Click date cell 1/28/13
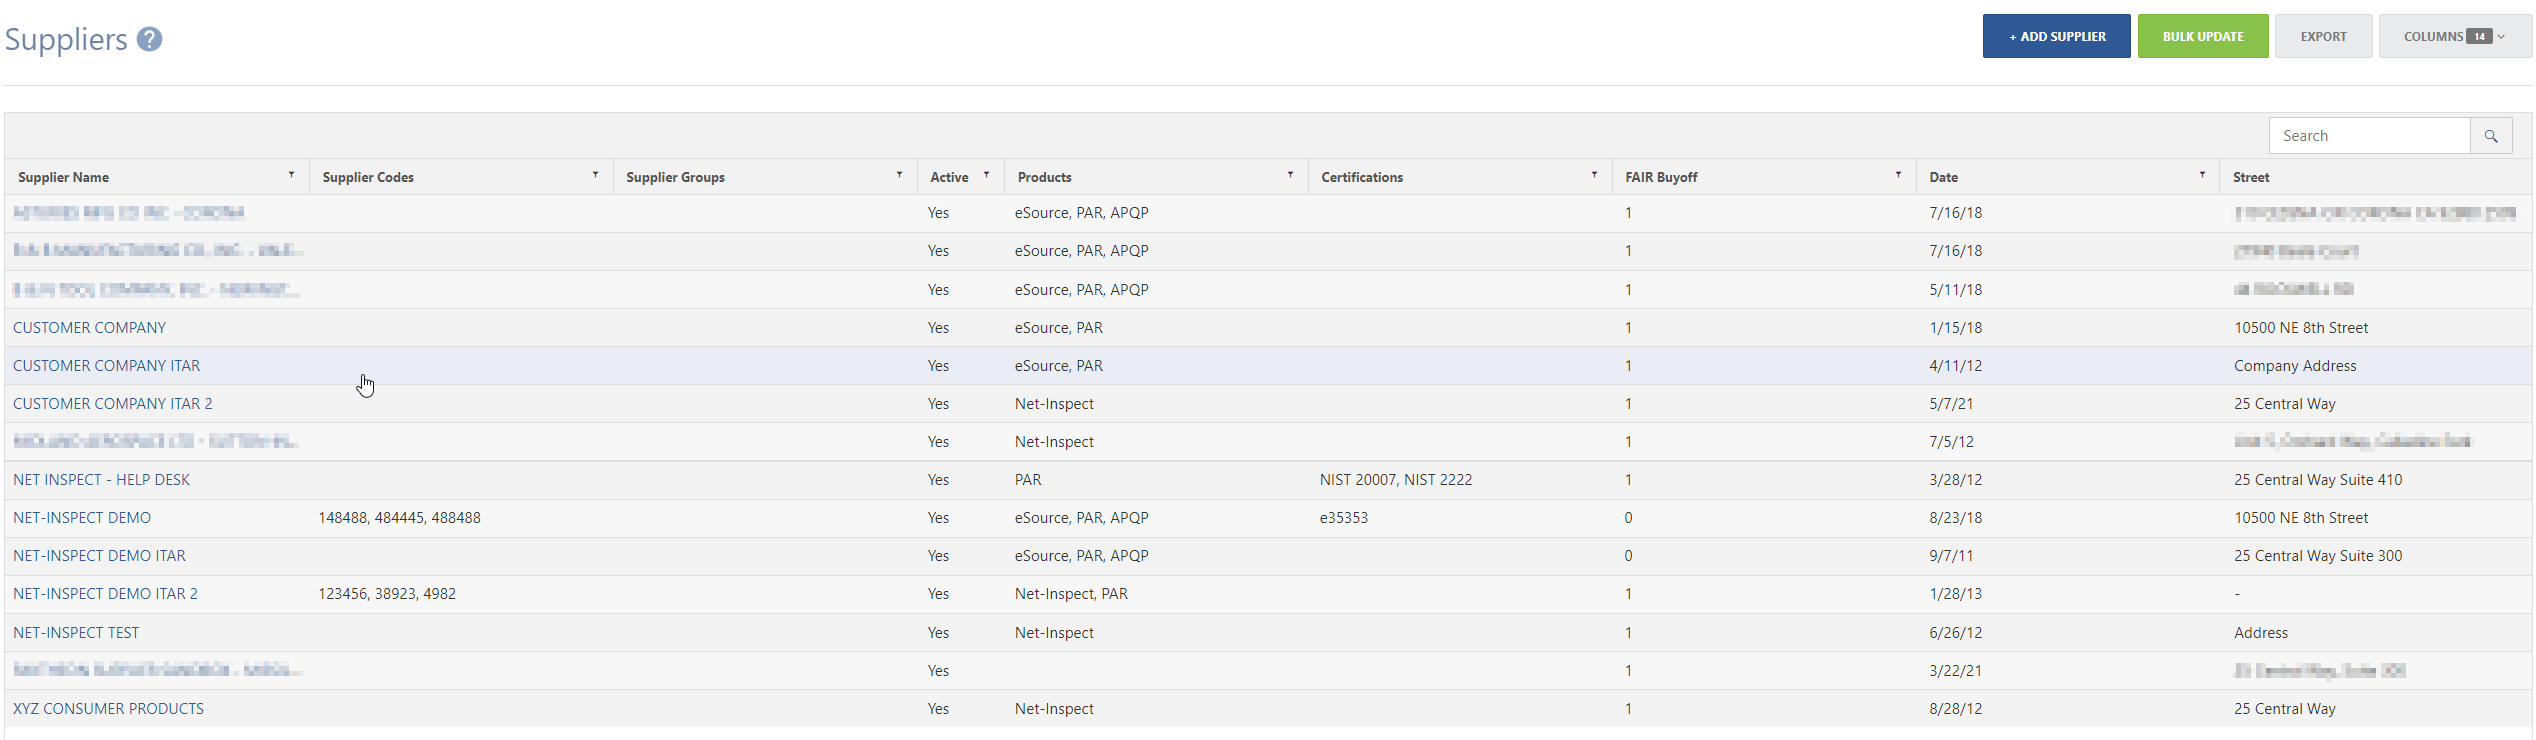2536x740 pixels. 1955,594
